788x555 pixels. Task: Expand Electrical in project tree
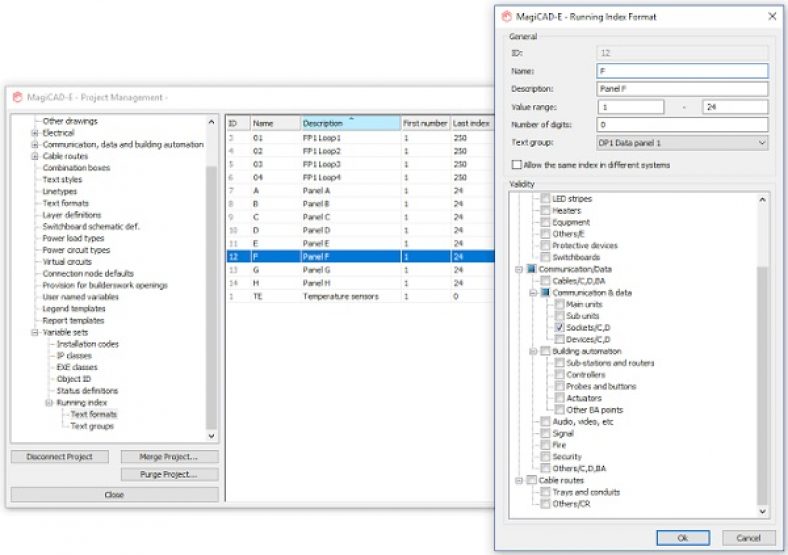coord(35,133)
